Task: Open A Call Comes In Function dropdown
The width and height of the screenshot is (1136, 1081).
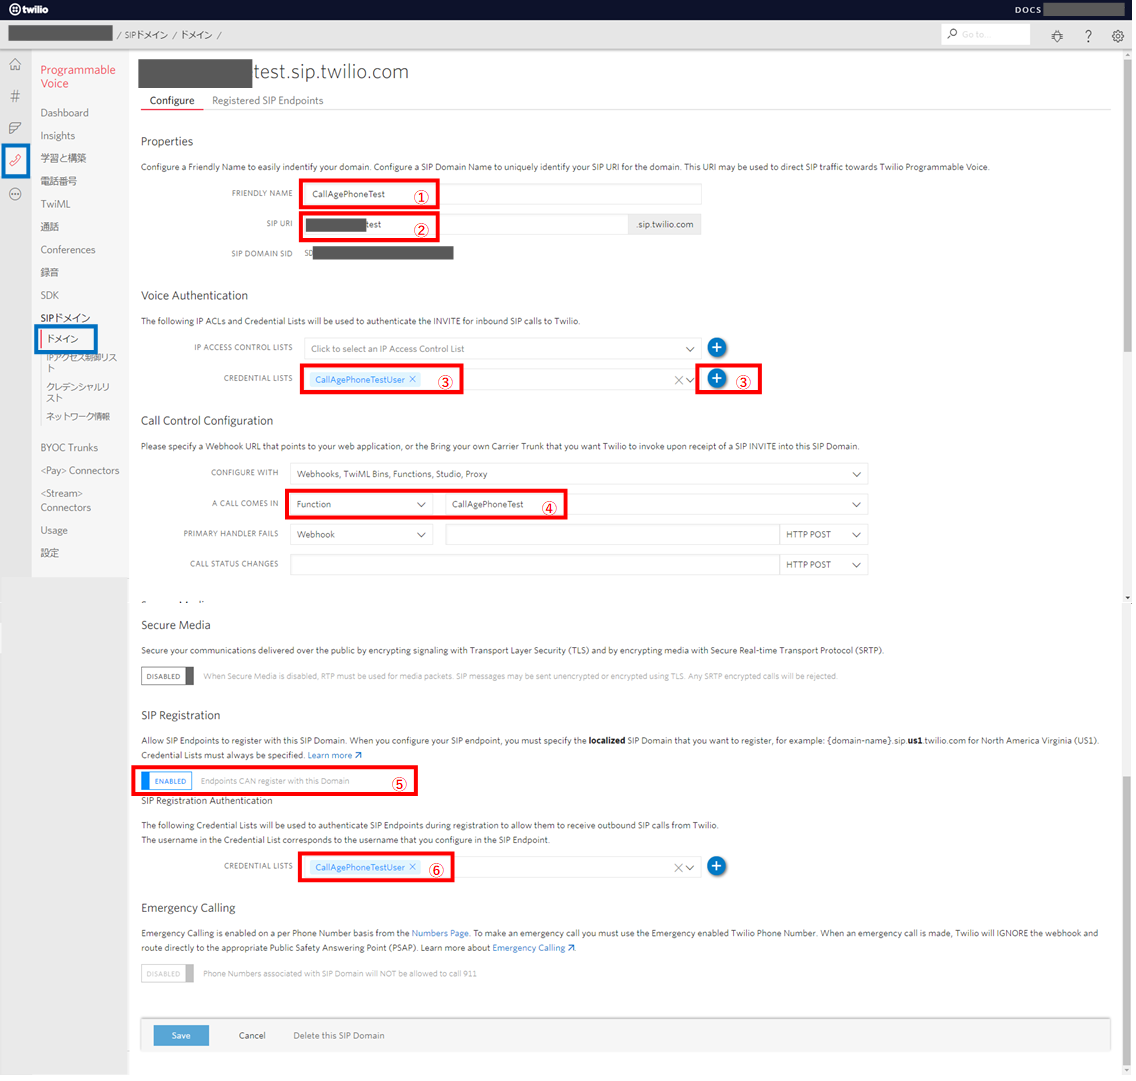Action: pyautogui.click(x=362, y=505)
